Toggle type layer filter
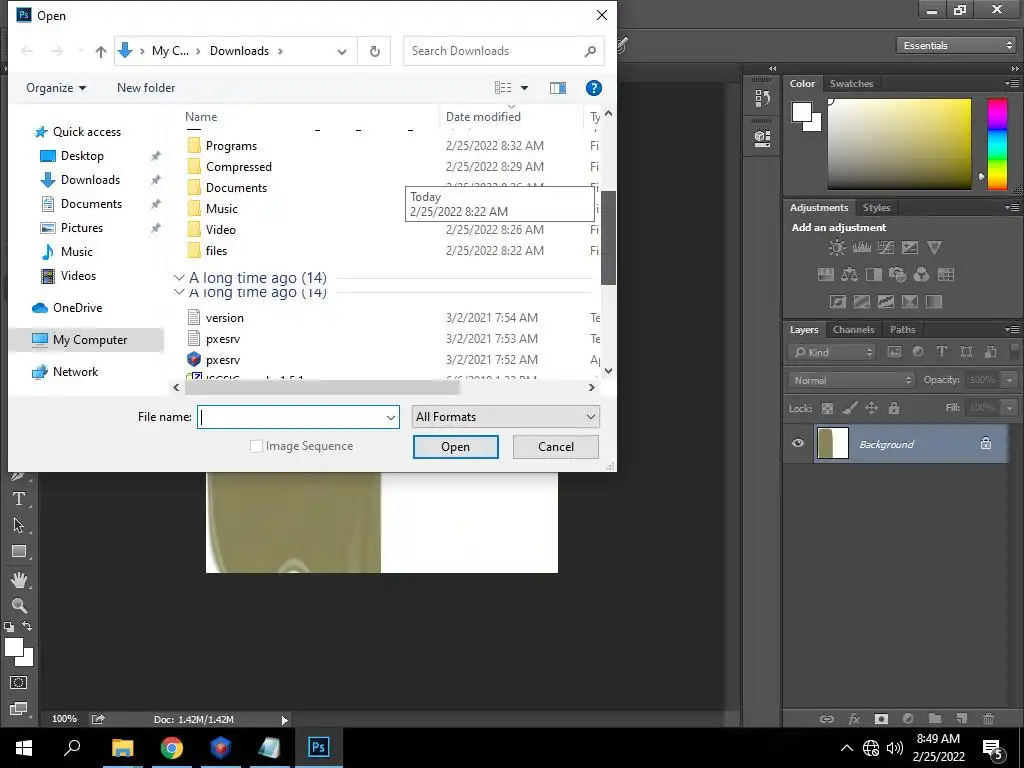Viewport: 1024px width, 768px height. pyautogui.click(x=942, y=352)
